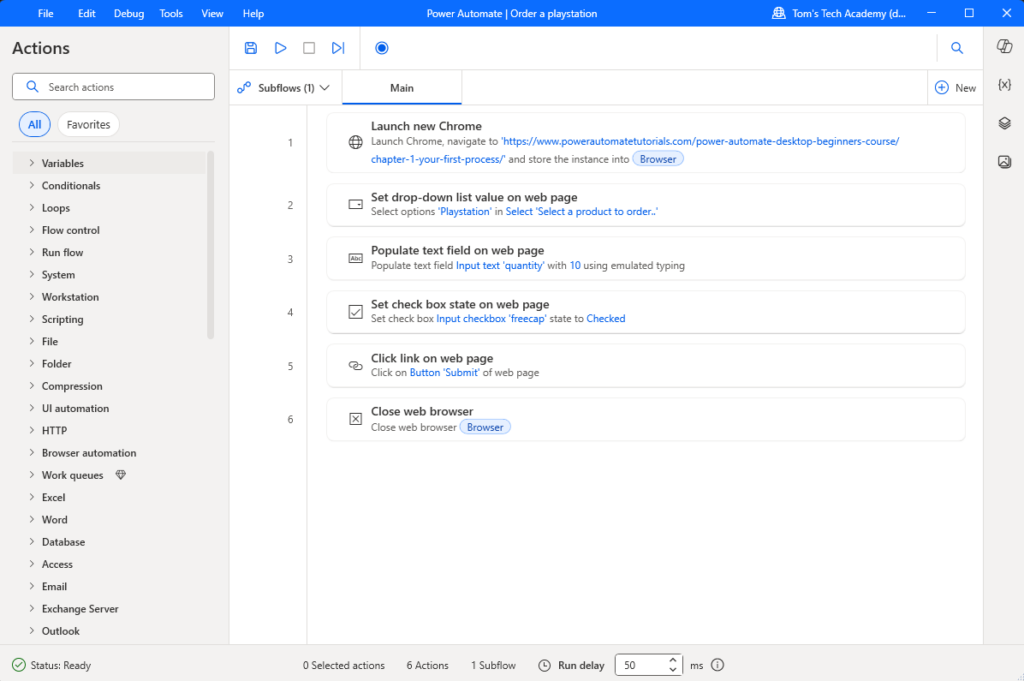The width and height of the screenshot is (1024, 681).
Task: Open the UI elements pane icon
Action: coord(1004,123)
